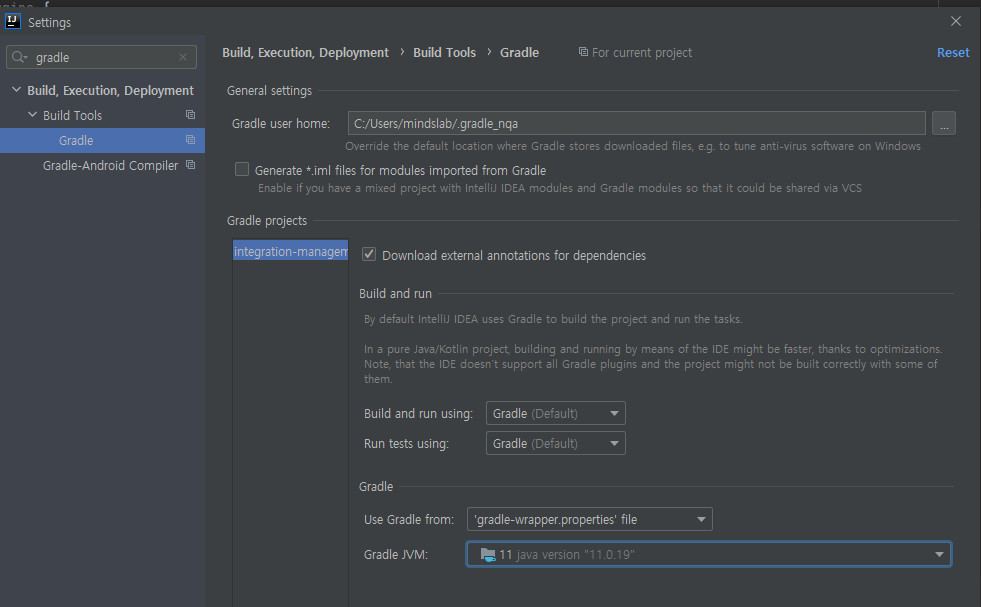Collapse the Build Tools tree node
The image size is (981, 607).
pos(33,115)
